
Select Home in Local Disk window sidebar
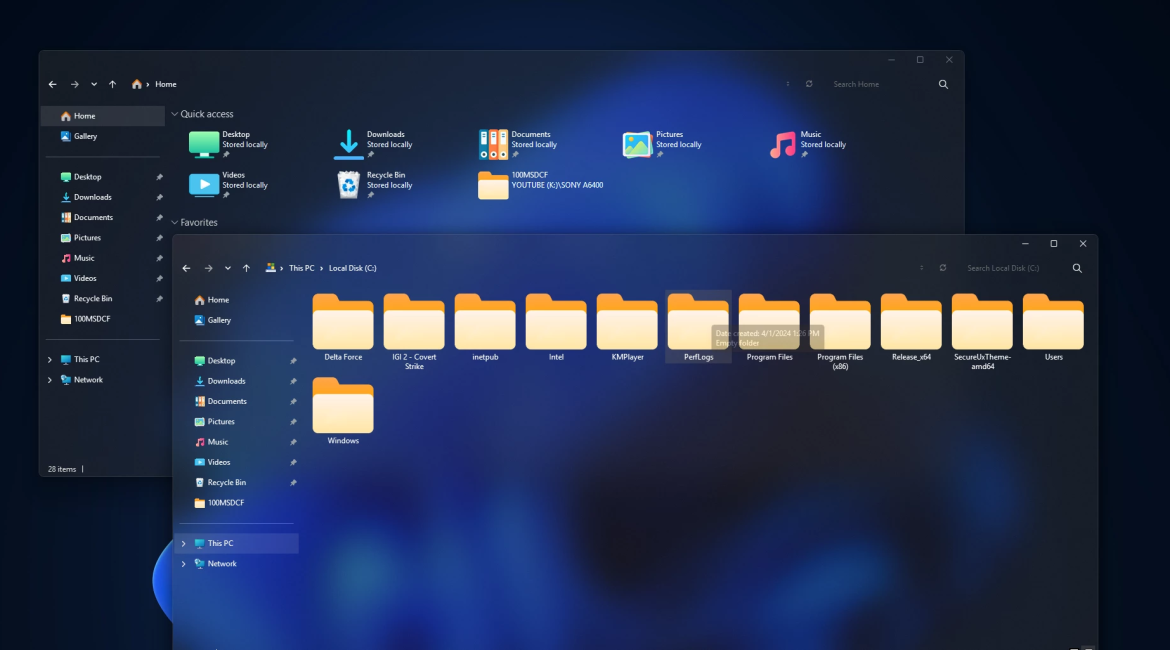click(x=218, y=300)
